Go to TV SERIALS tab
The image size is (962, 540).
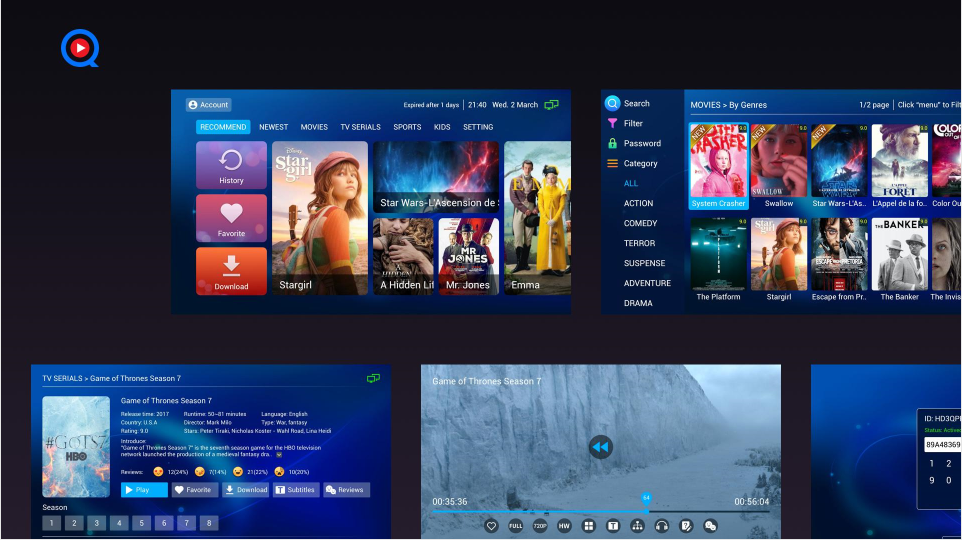361,127
